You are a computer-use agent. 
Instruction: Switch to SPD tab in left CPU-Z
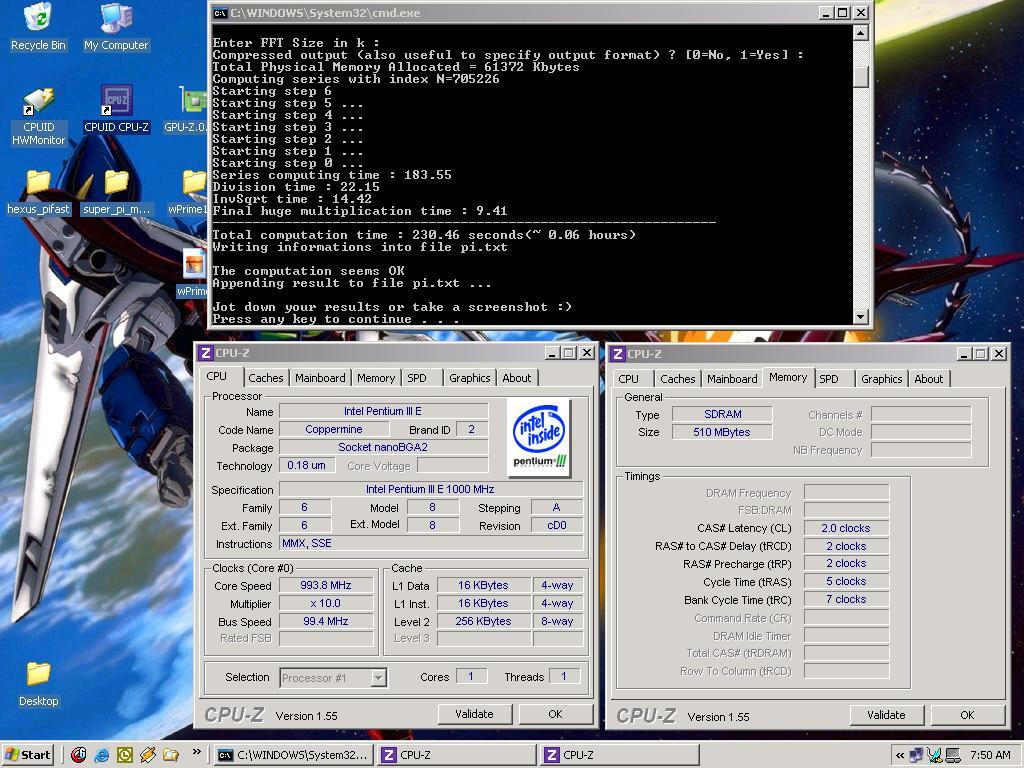pos(417,378)
